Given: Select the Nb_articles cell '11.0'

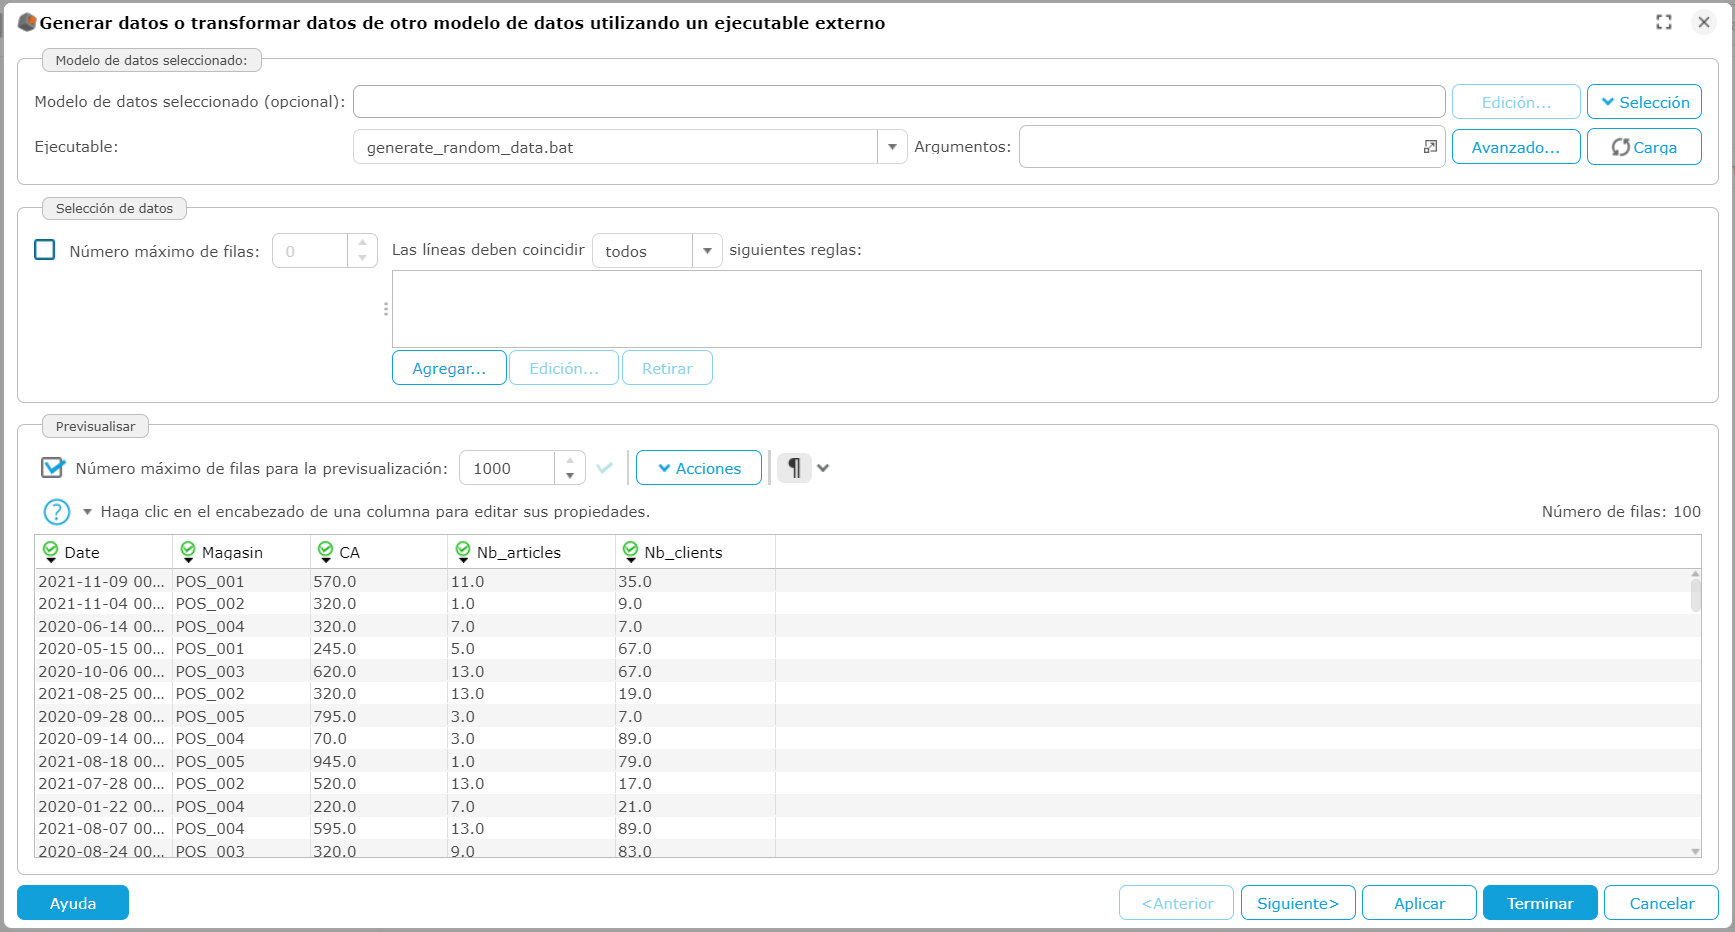Looking at the screenshot, I should pos(531,582).
